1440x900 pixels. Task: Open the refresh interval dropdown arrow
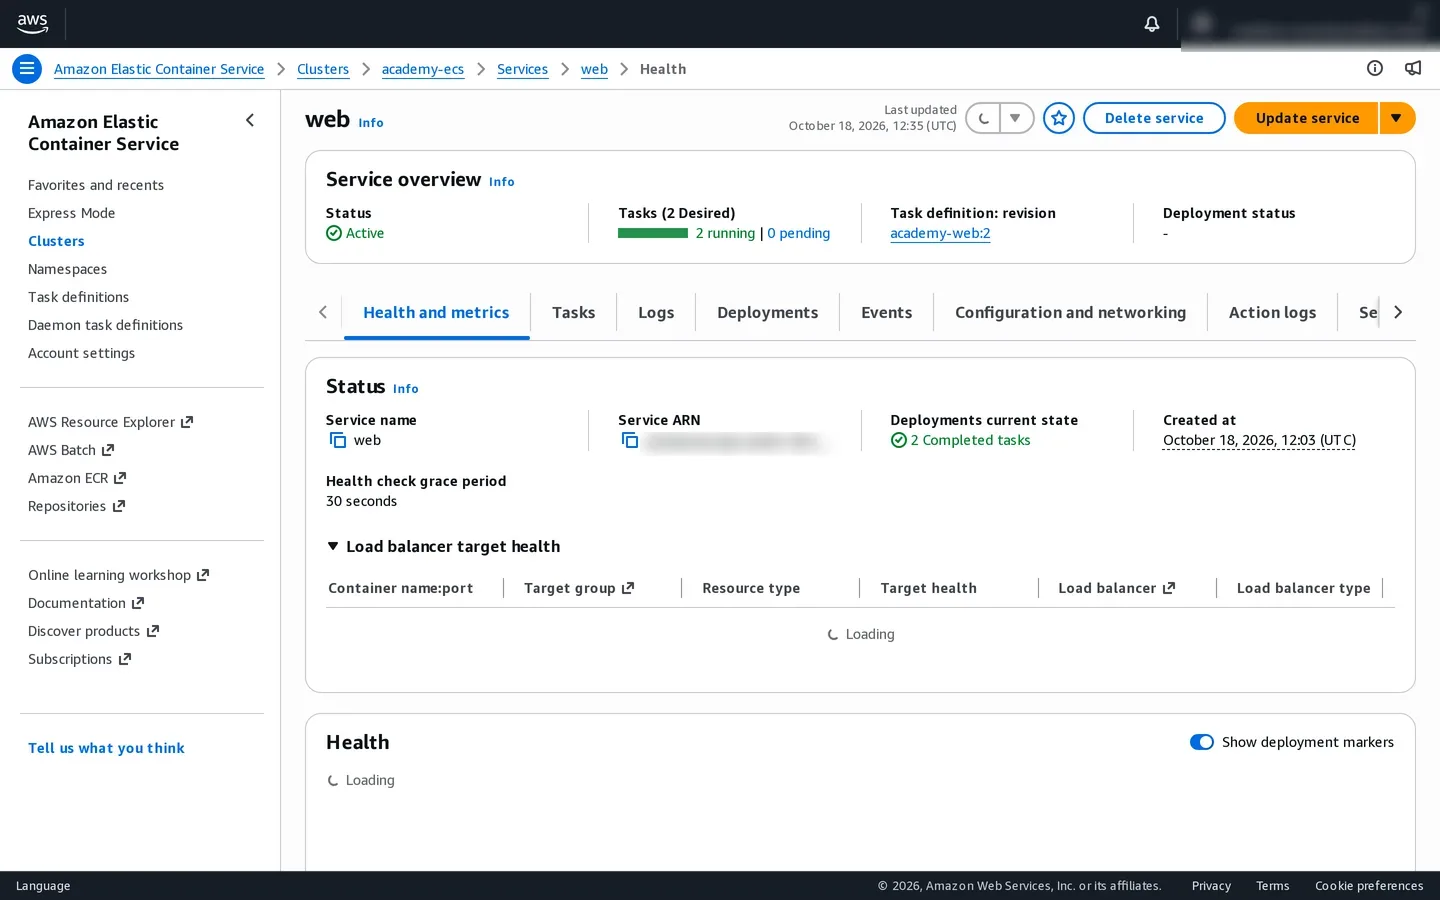tap(1016, 118)
